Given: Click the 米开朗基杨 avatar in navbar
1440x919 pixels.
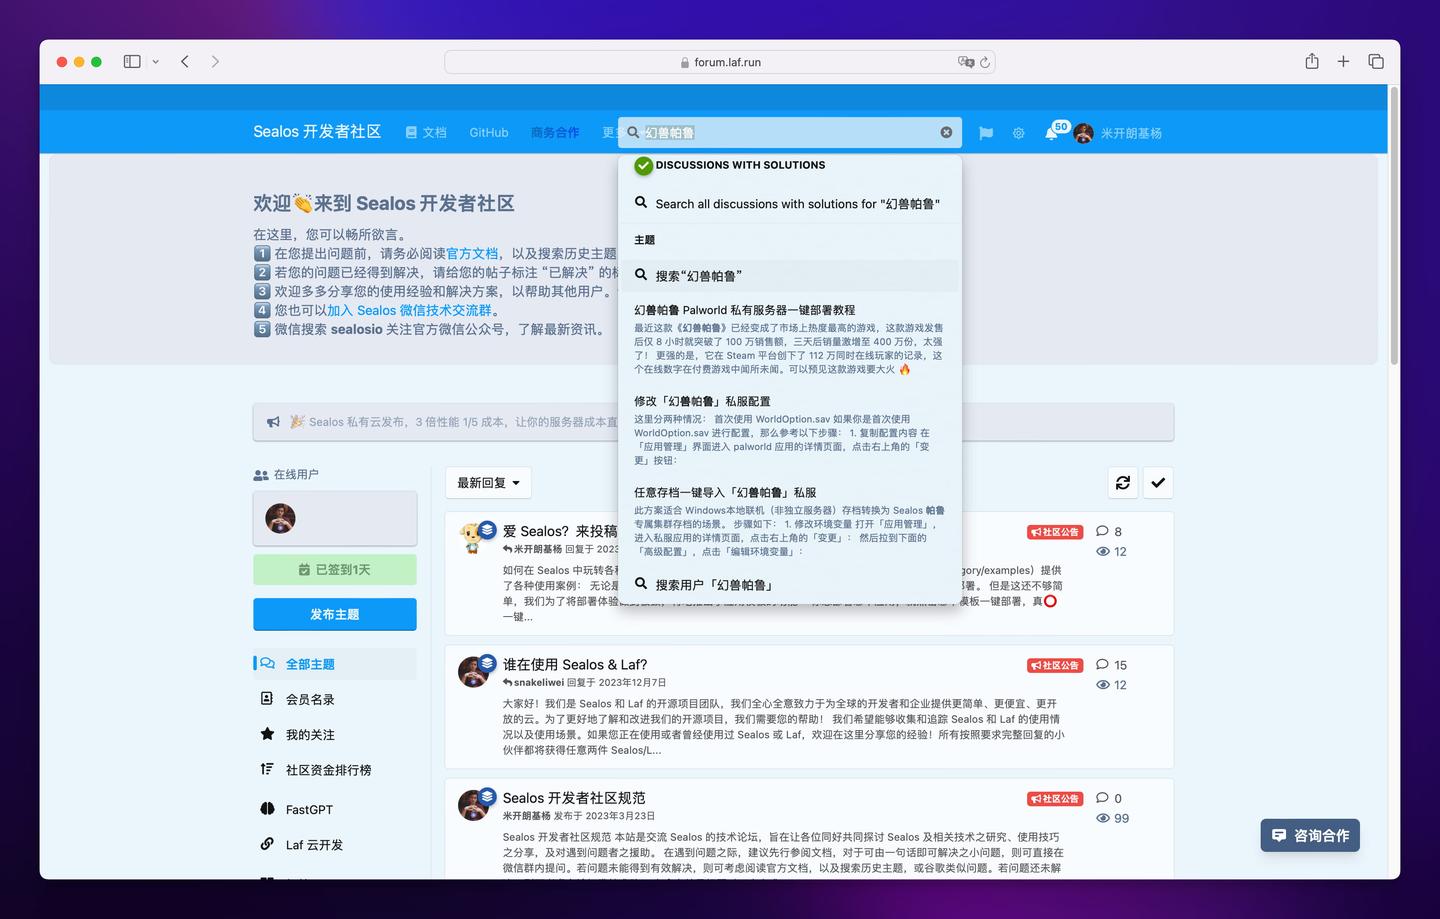Looking at the screenshot, I should 1083,132.
